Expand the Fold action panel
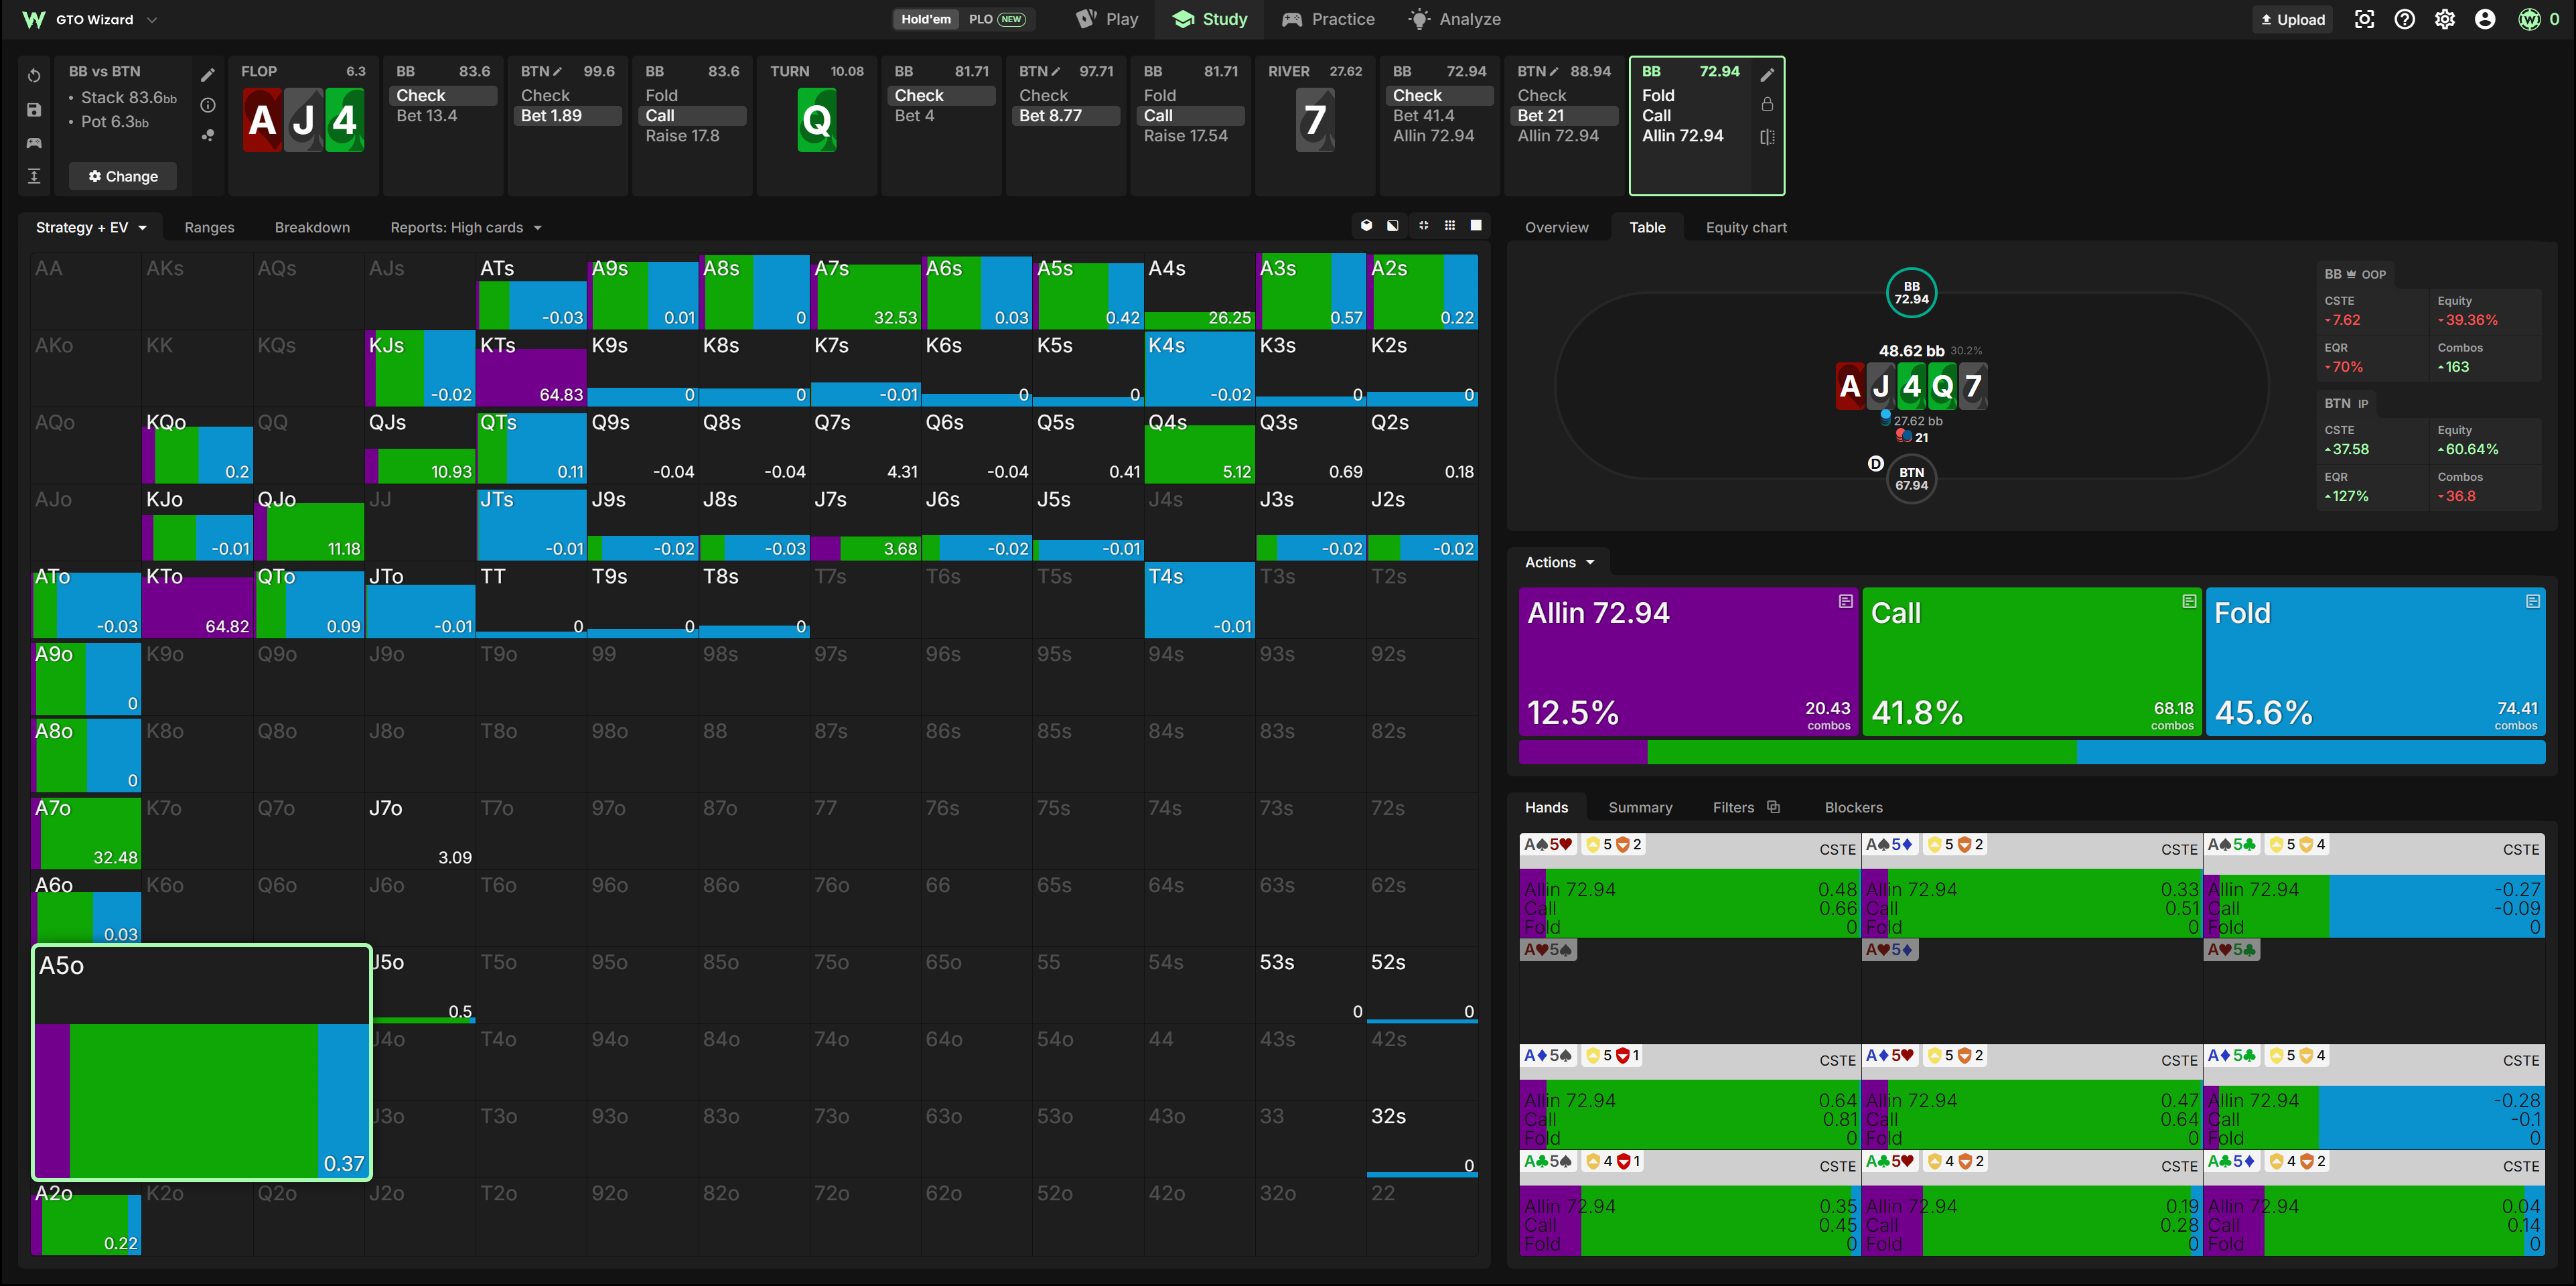This screenshot has width=2576, height=1286. click(x=2532, y=601)
